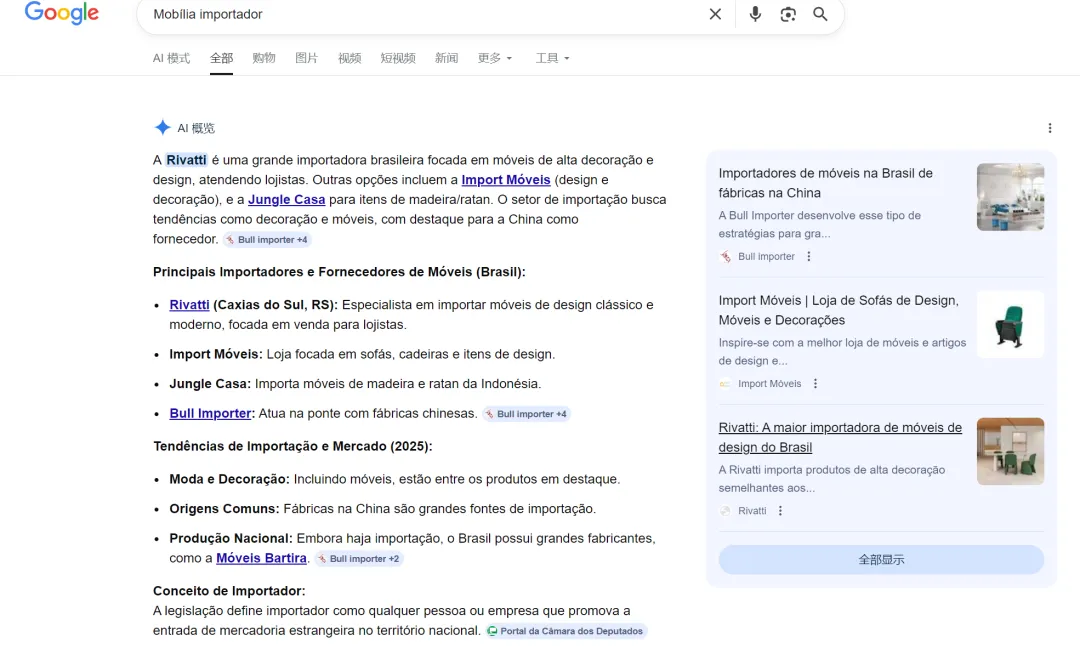Click the Produção Nacional bullet text
This screenshot has width=1080, height=648.
coord(412,548)
